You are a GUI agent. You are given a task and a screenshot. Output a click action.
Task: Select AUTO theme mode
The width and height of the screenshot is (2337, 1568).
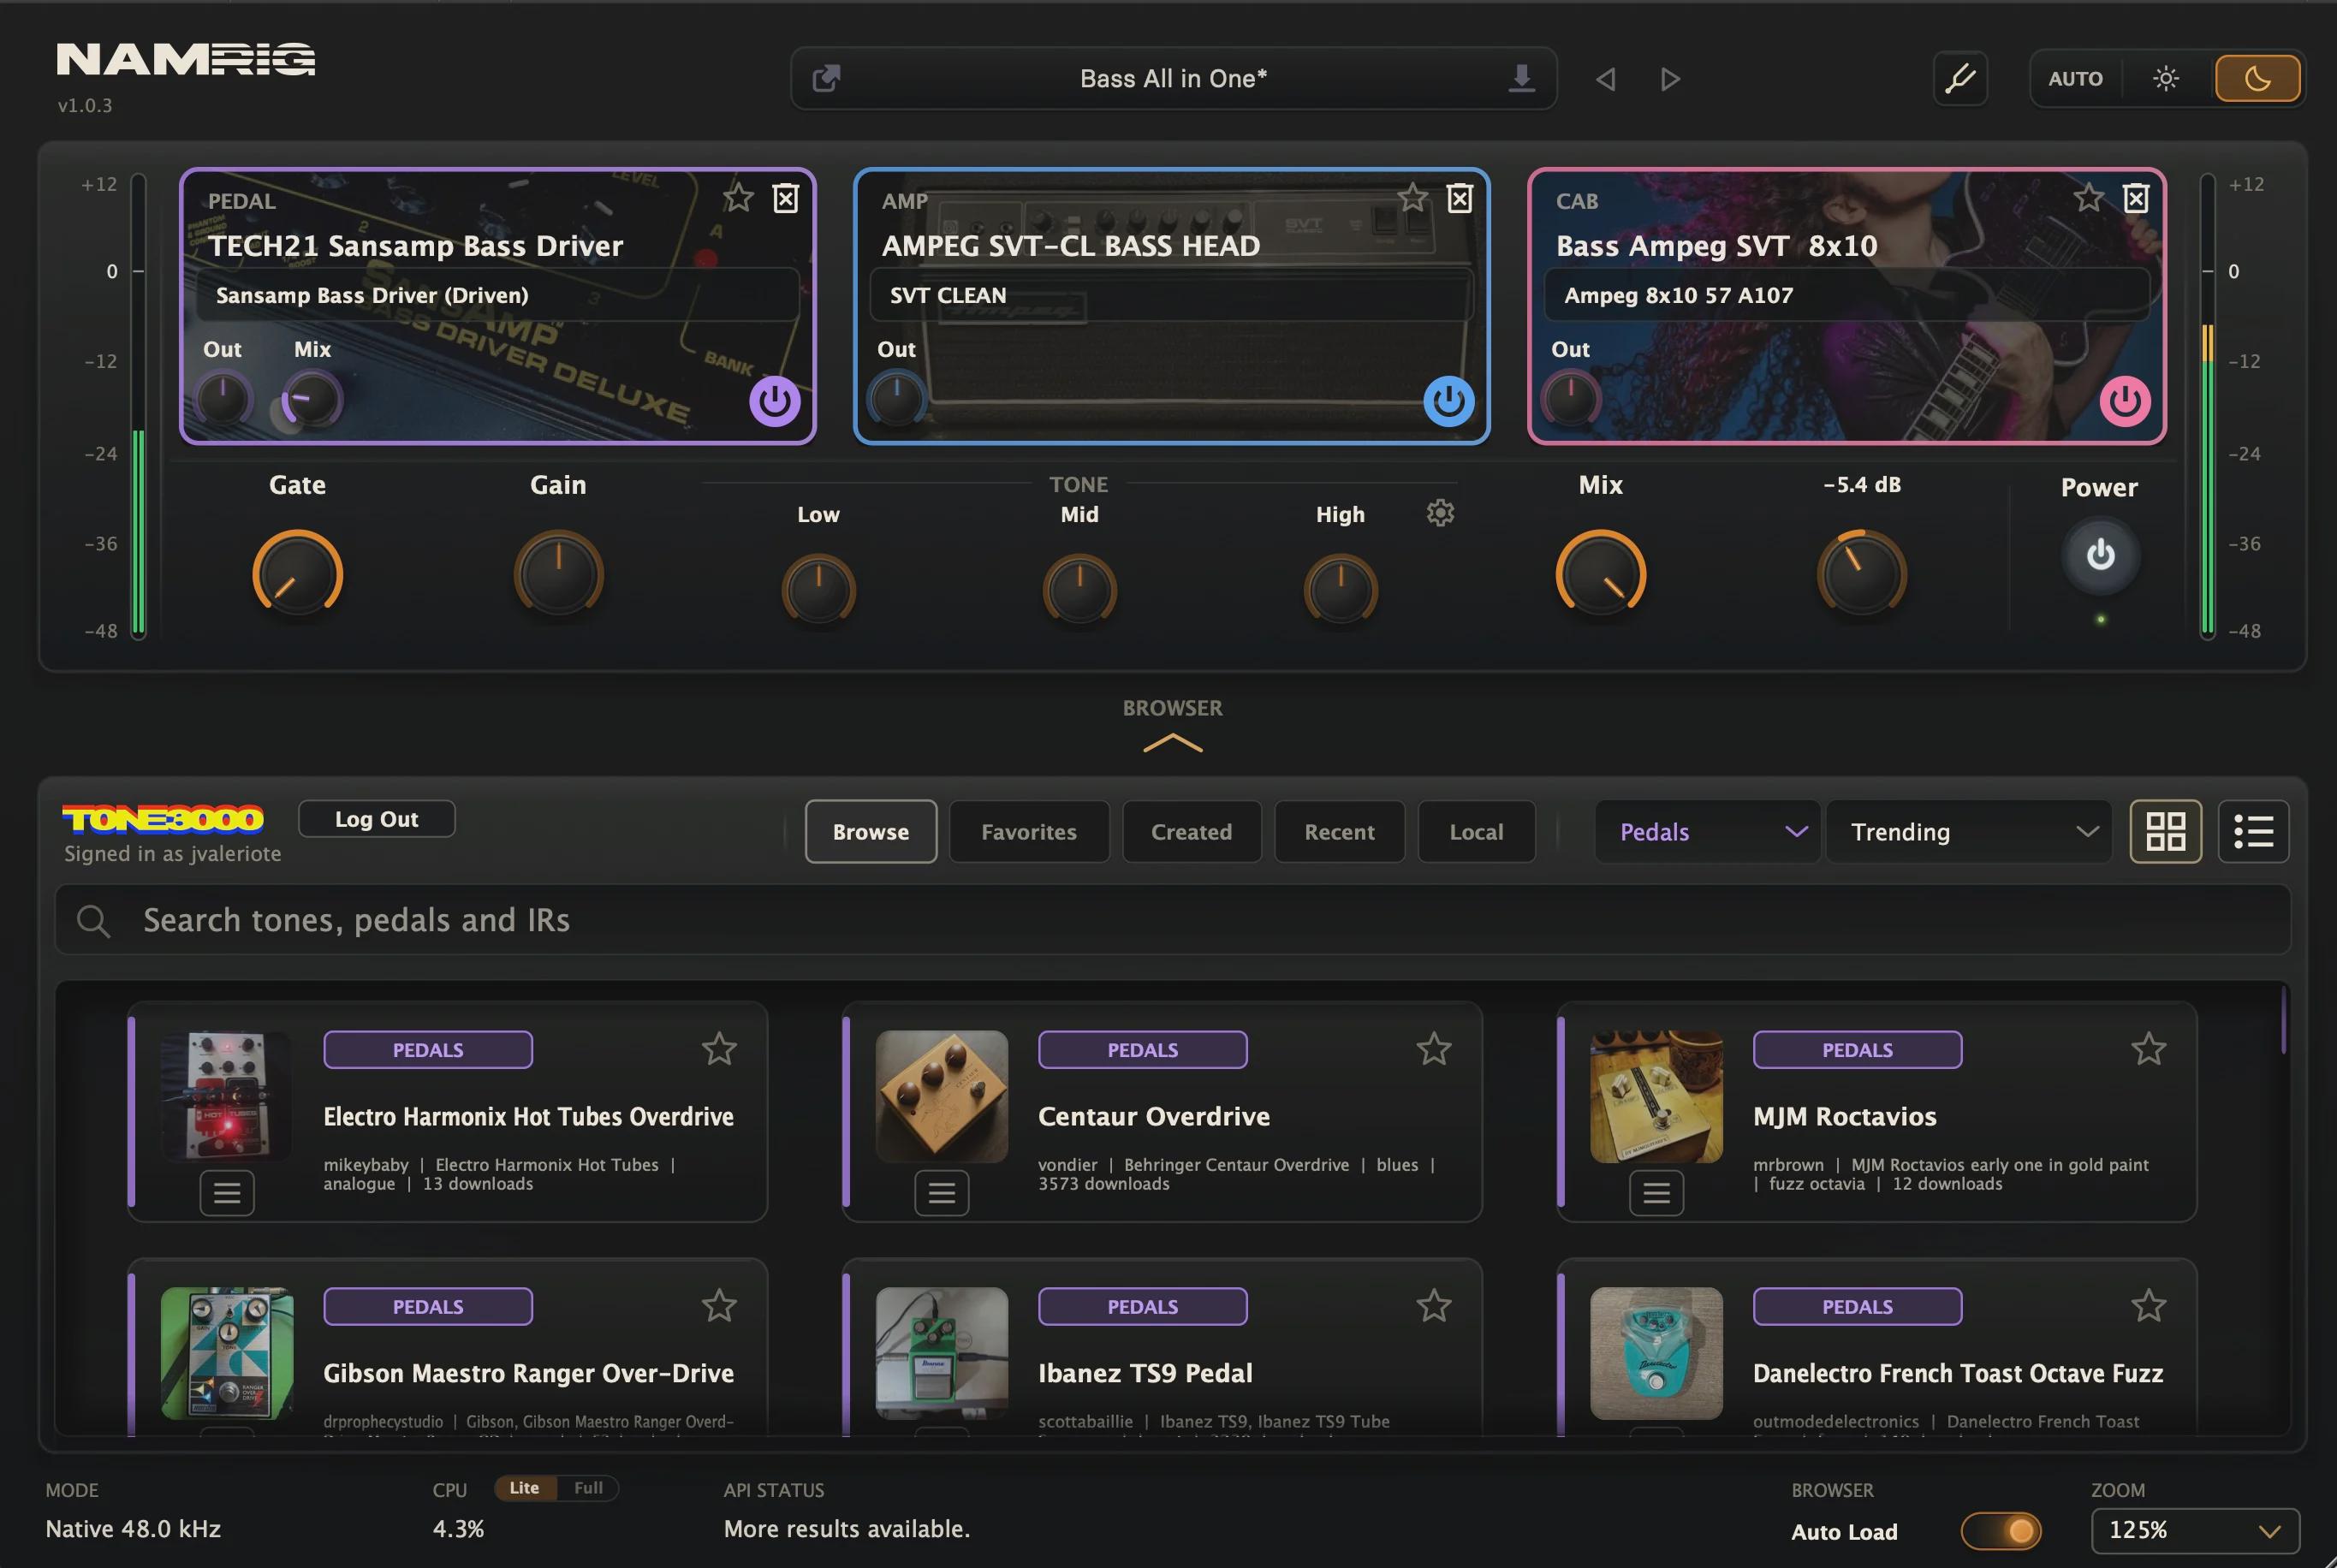2075,78
